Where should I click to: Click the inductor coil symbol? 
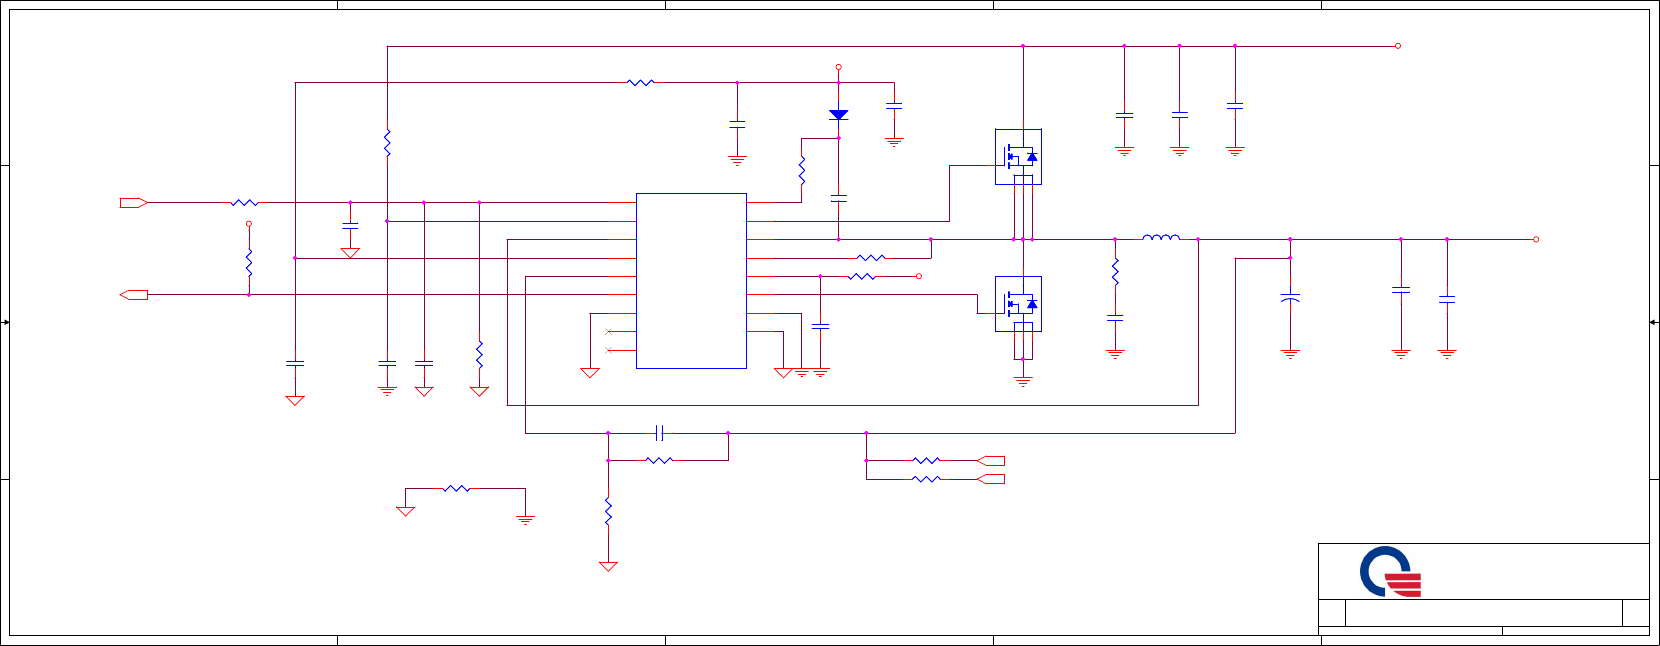click(x=1161, y=237)
